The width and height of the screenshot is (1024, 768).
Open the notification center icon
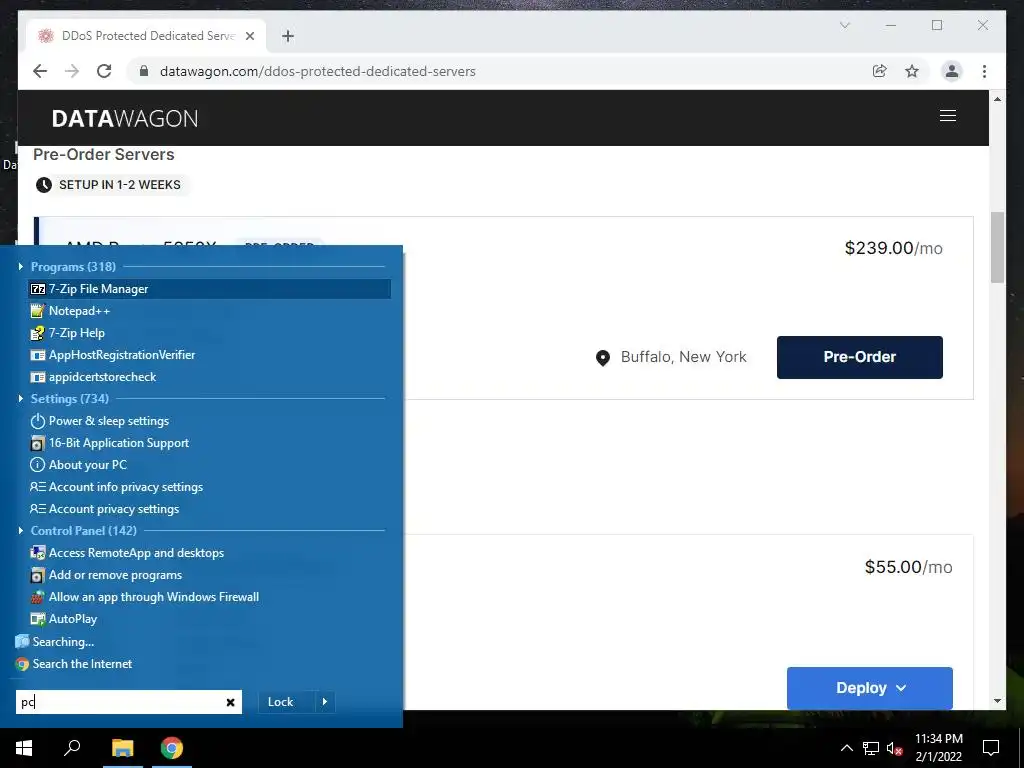click(991, 748)
